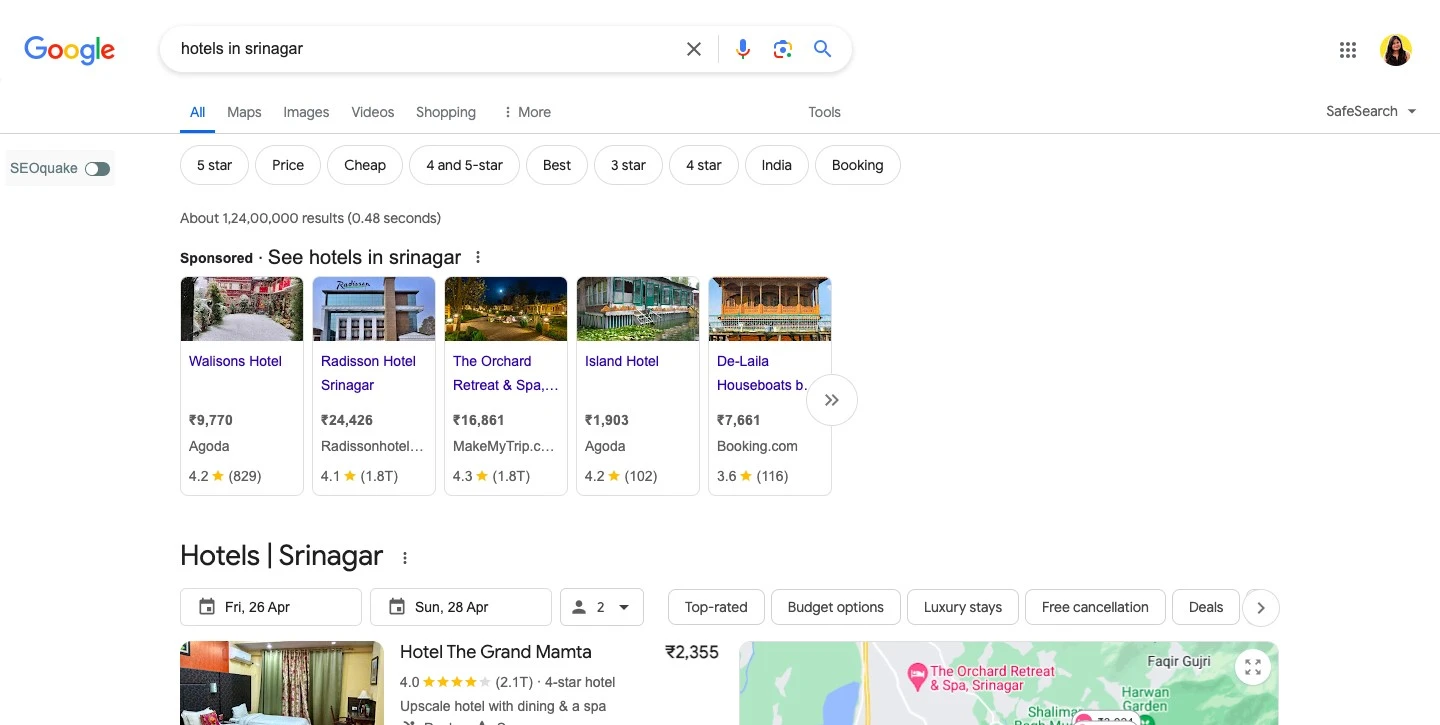Open options menu beside Hotels | Srinagar heading
The width and height of the screenshot is (1440, 725).
coord(405,558)
